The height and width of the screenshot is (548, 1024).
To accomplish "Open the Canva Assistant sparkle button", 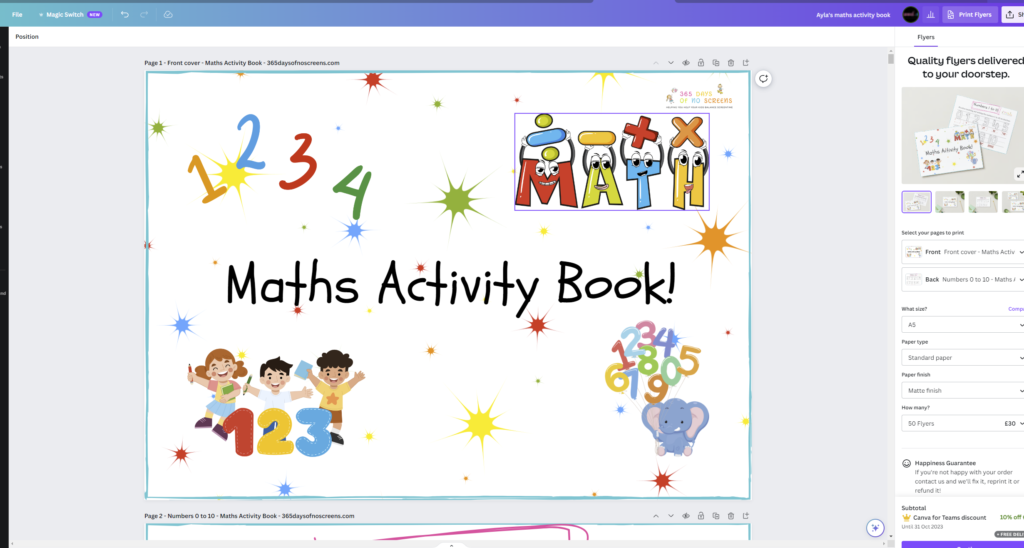I will click(x=875, y=527).
